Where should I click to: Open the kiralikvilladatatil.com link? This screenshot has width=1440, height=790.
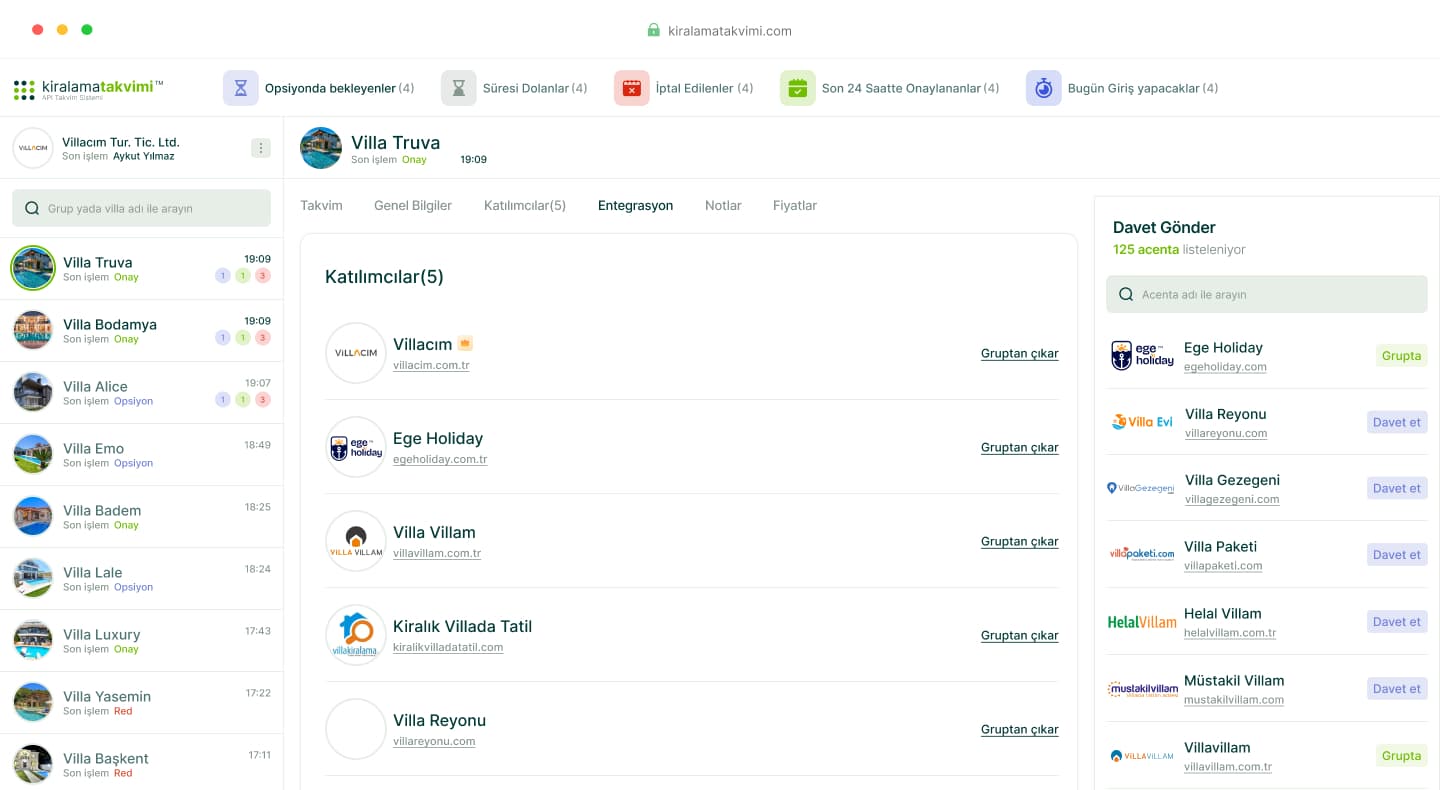(x=447, y=647)
